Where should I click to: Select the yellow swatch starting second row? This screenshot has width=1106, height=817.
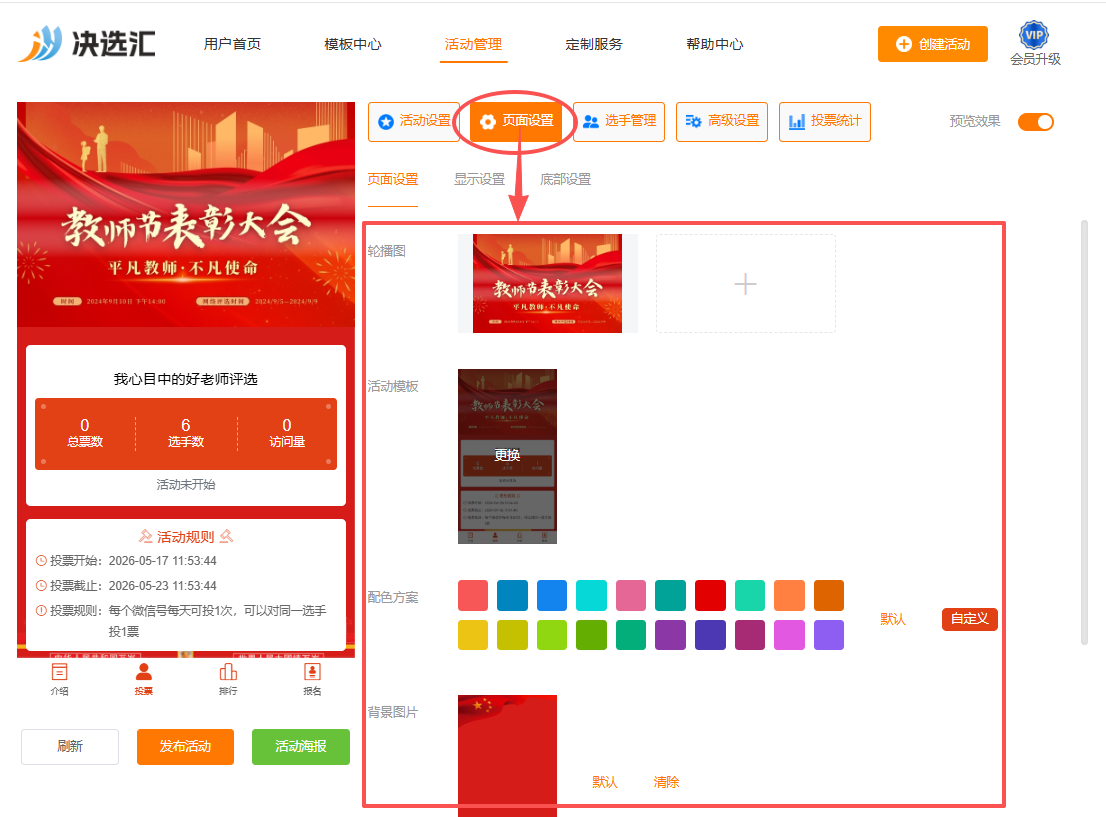click(473, 635)
